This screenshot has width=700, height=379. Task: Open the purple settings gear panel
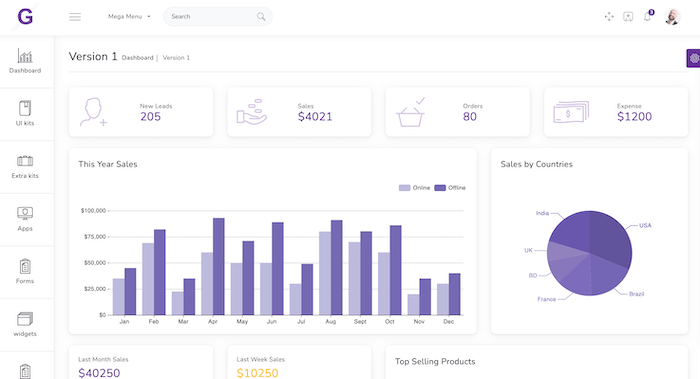coord(693,58)
